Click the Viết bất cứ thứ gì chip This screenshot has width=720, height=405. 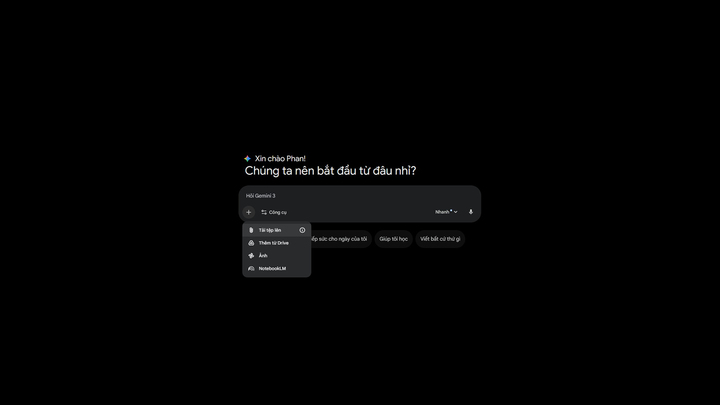[440, 239]
